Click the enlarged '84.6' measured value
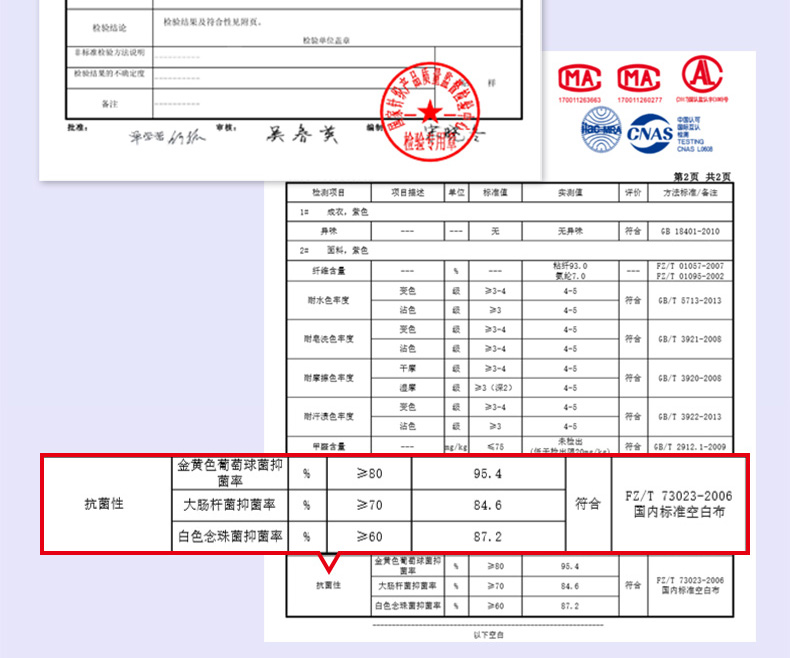This screenshot has width=790, height=658. pos(488,505)
